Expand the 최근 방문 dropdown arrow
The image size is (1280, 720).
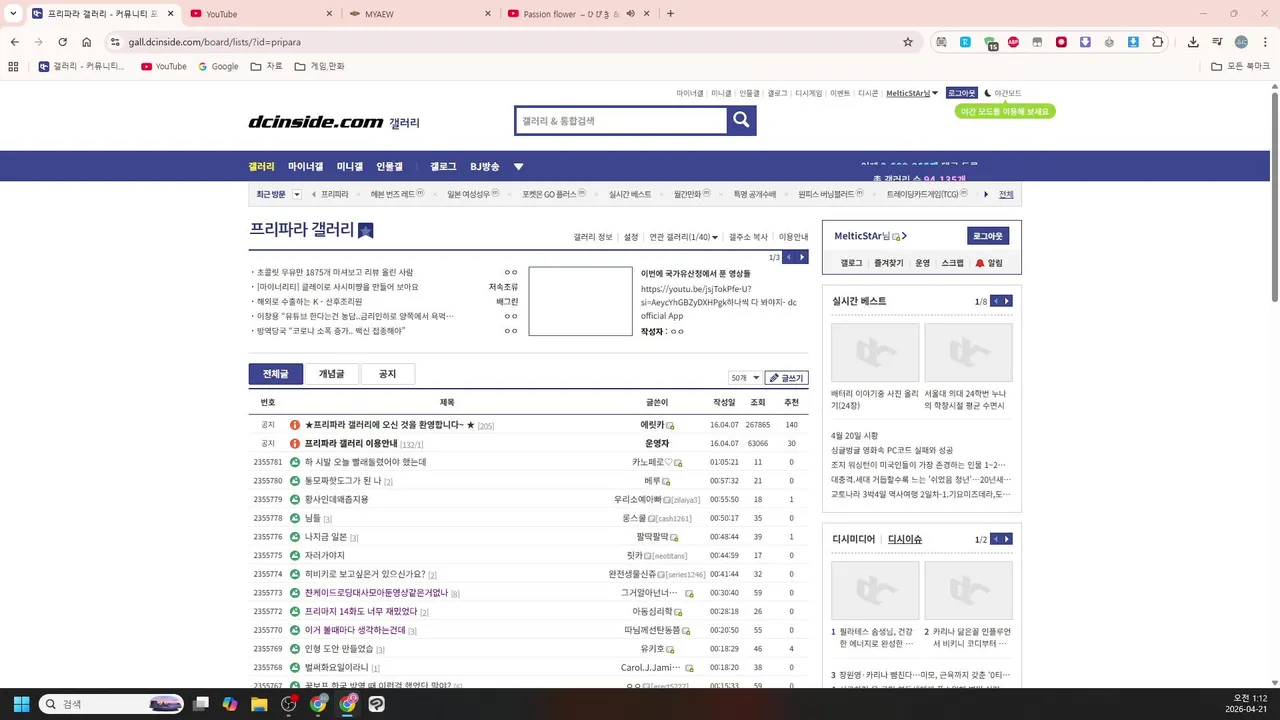point(296,194)
